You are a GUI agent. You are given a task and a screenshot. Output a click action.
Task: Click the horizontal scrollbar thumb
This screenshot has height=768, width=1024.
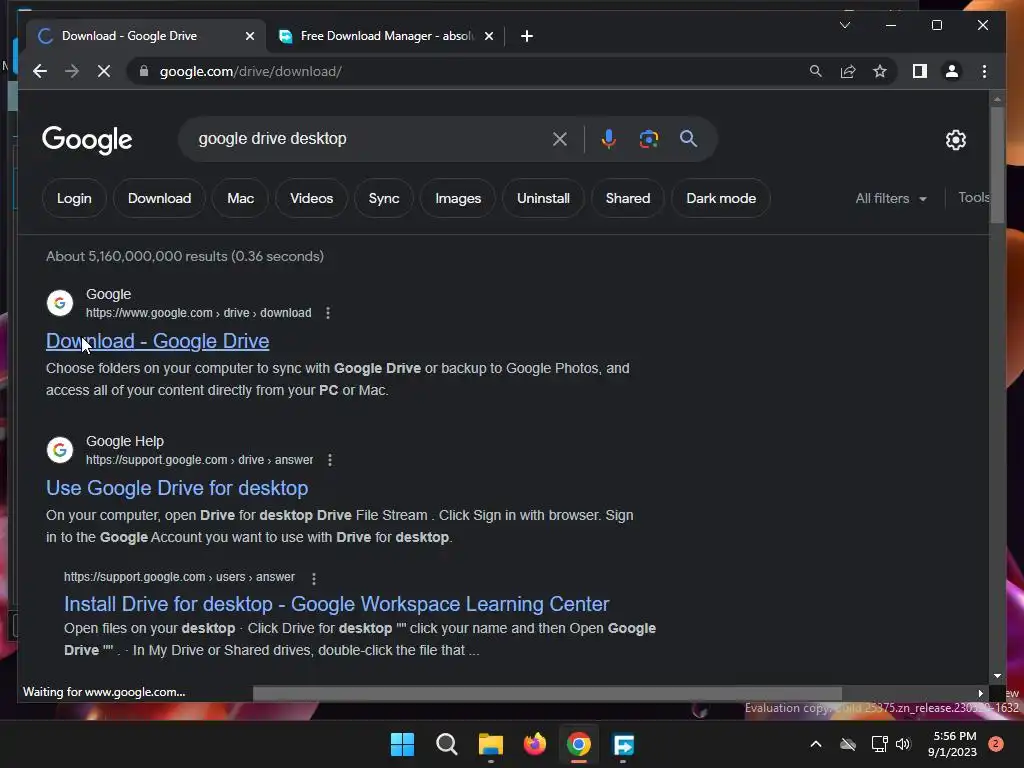coord(547,694)
